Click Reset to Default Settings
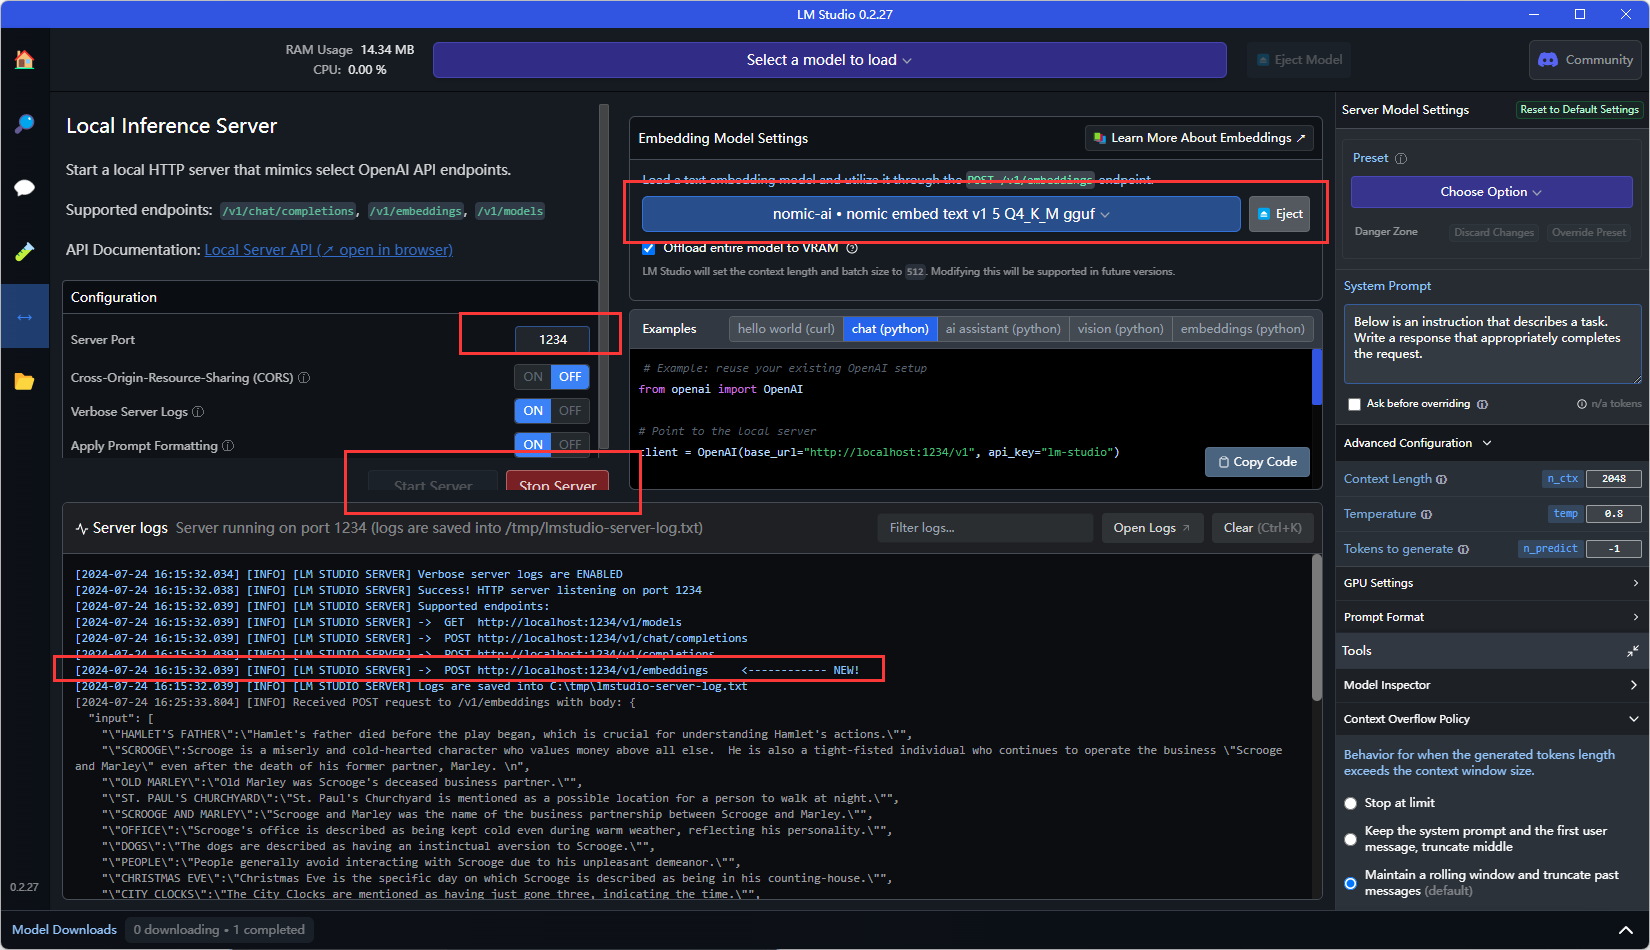The height and width of the screenshot is (950, 1650). coord(1579,110)
